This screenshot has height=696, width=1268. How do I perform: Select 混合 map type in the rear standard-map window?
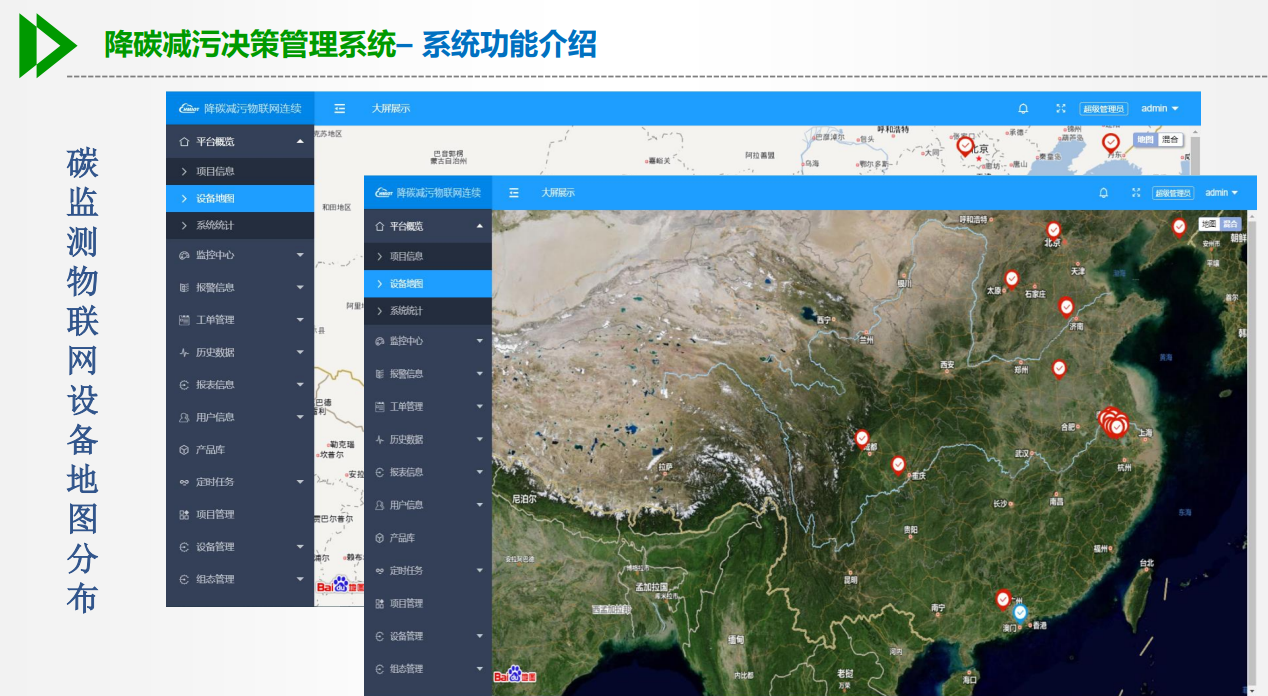pos(1169,140)
